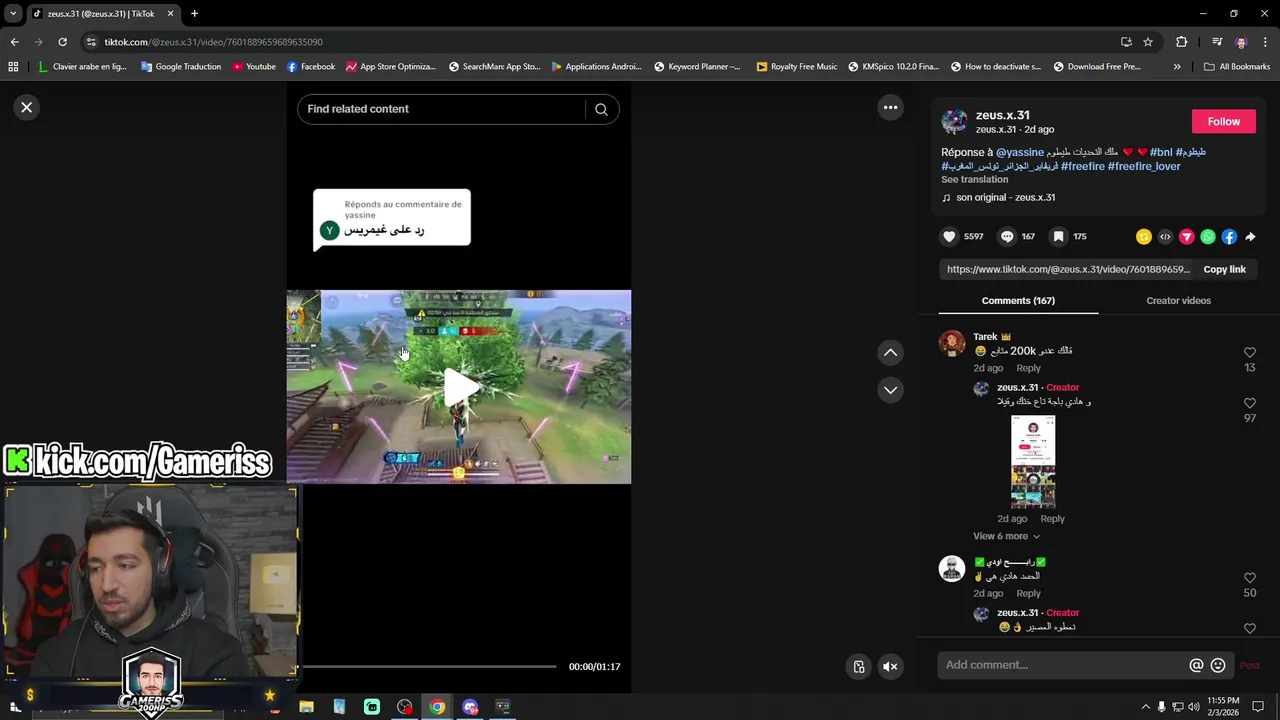Viewport: 1280px width, 720px height.
Task: Click the Embed code icon
Action: [1165, 237]
